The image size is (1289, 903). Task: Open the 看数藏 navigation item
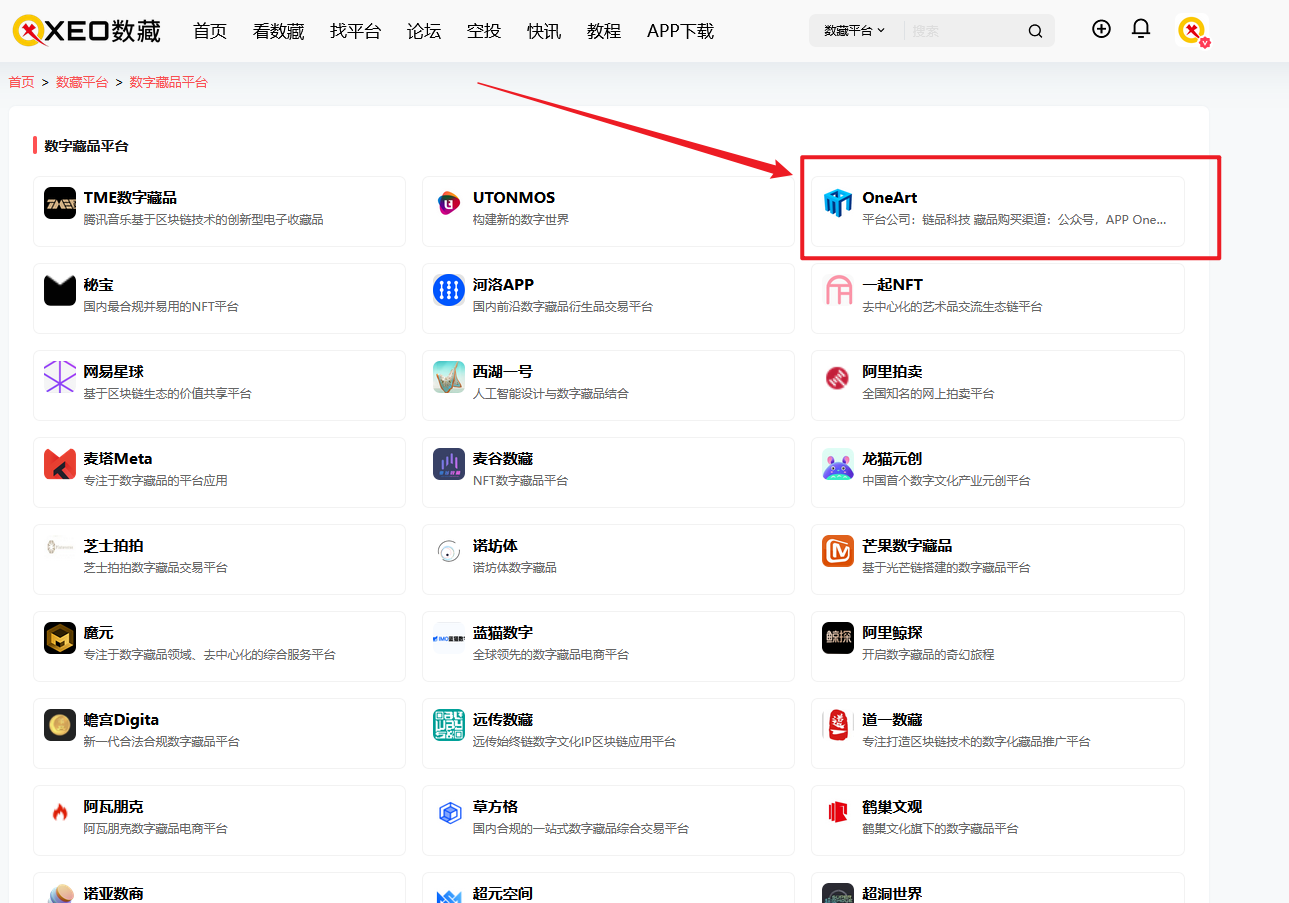point(278,31)
